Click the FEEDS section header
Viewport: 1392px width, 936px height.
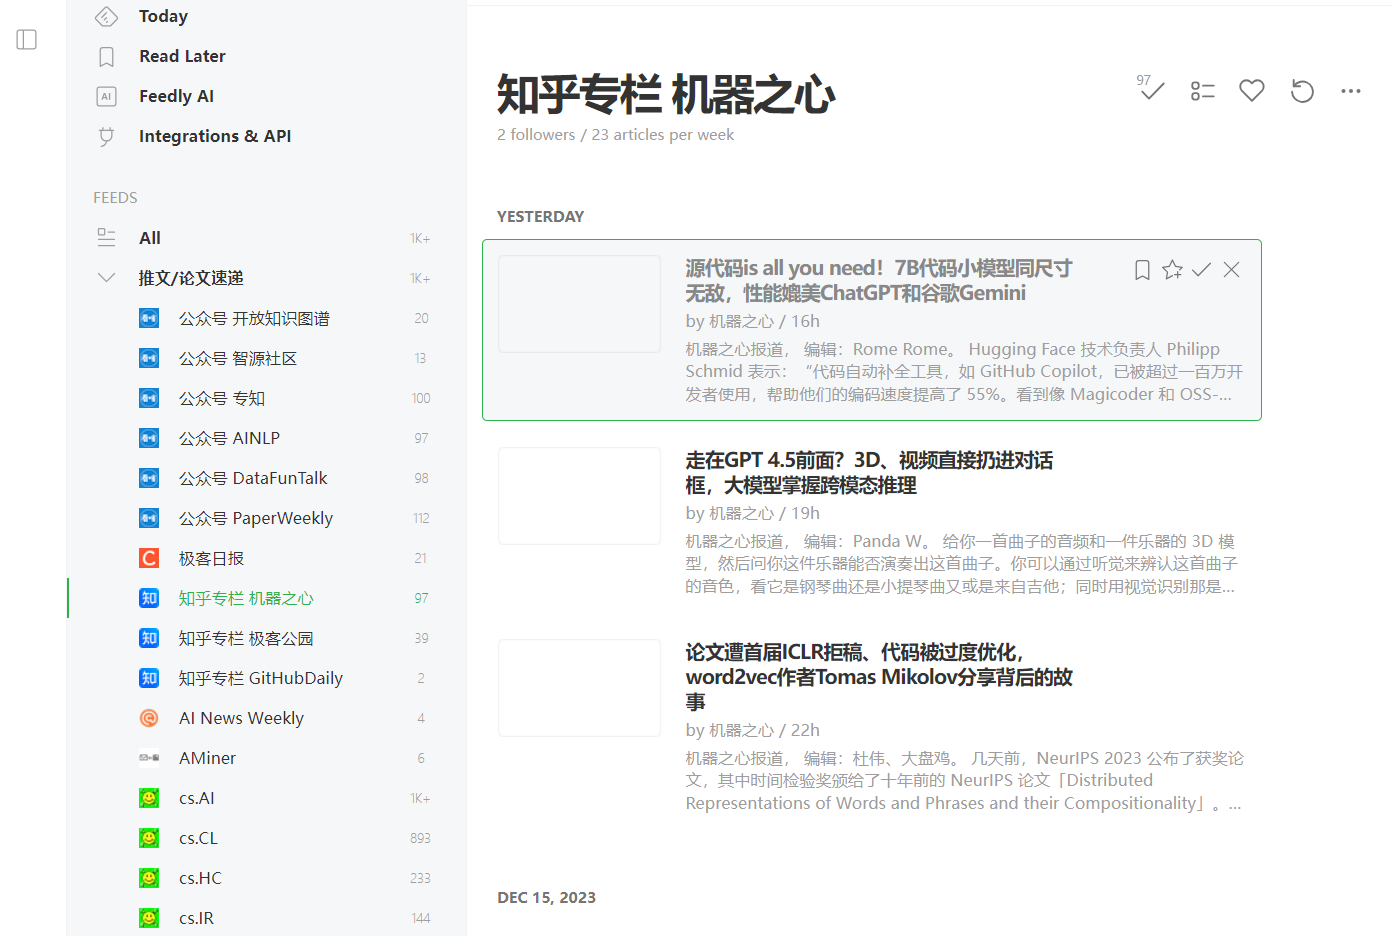115,198
